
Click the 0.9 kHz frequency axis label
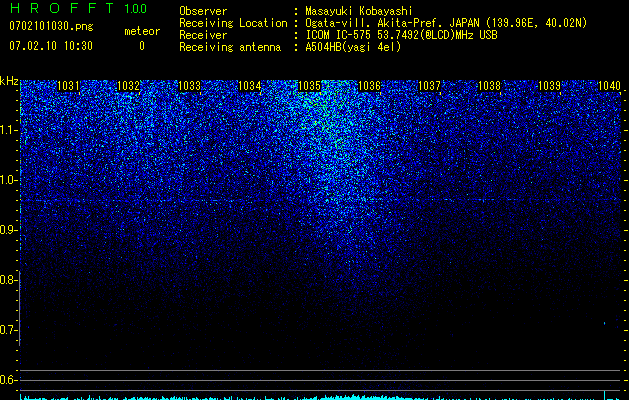click(8, 230)
